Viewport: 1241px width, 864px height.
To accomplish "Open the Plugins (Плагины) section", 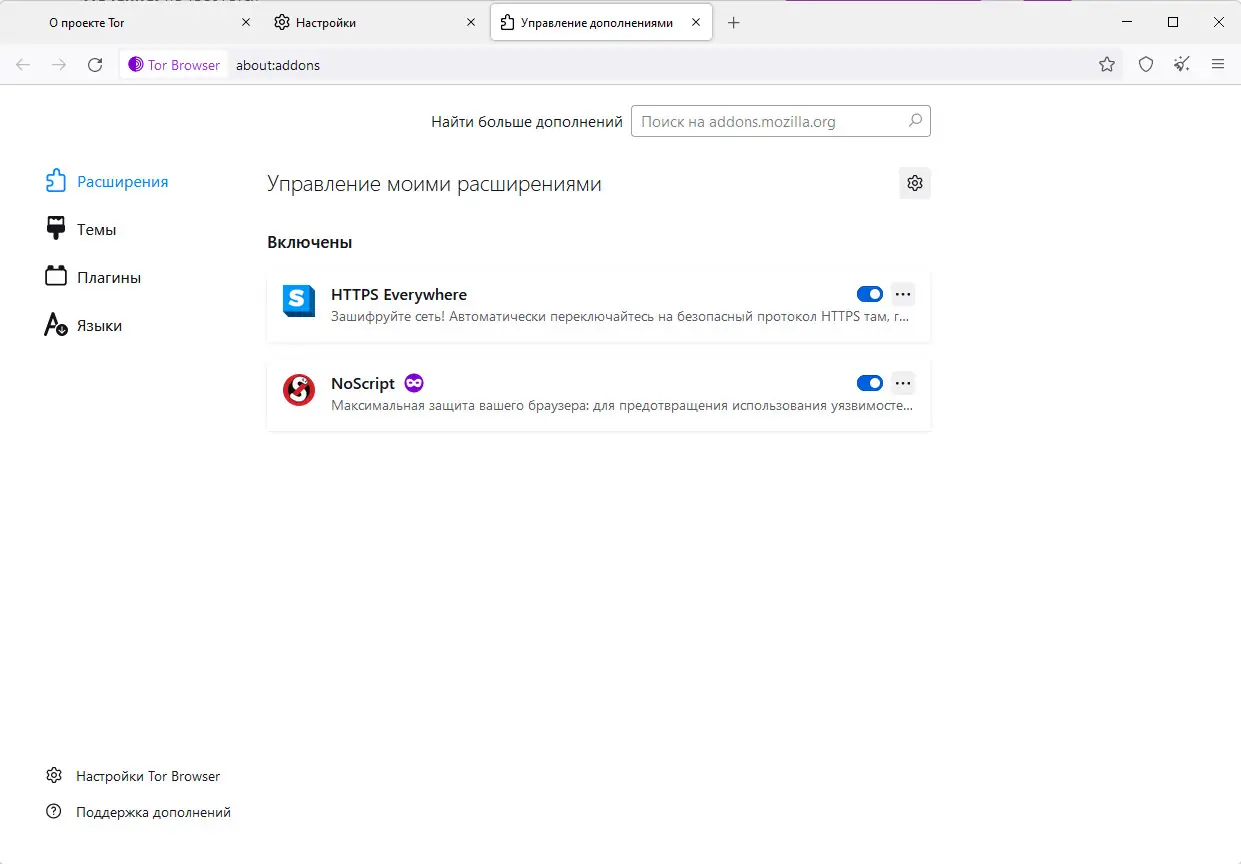I will [93, 277].
